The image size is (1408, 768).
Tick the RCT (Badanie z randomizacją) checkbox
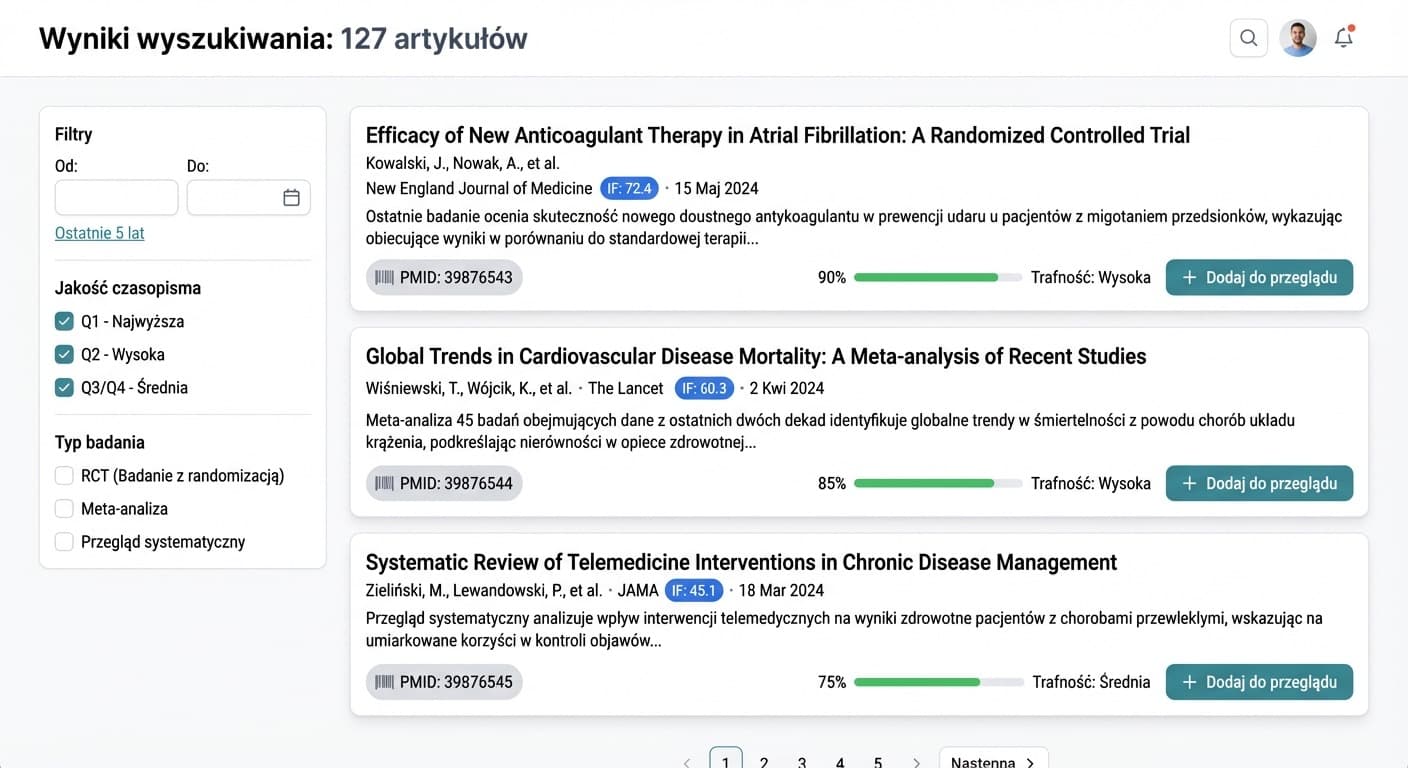(64, 476)
